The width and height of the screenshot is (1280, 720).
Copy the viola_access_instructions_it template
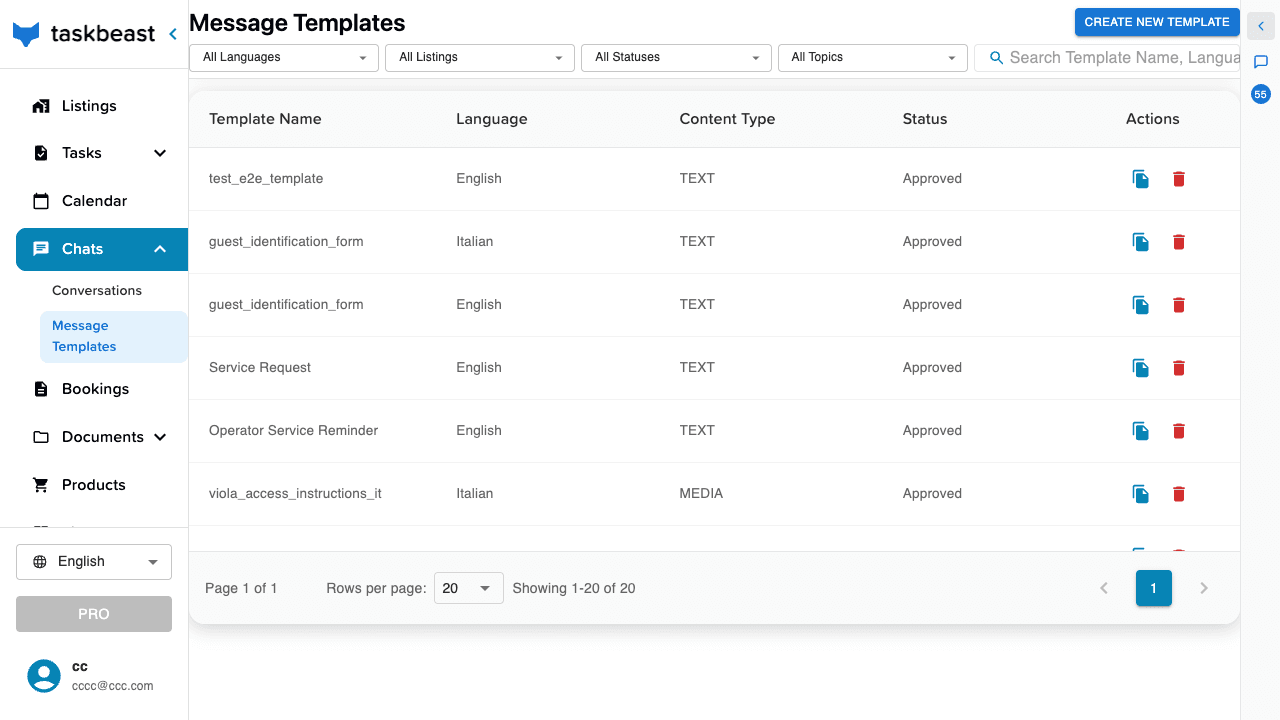[1140, 494]
